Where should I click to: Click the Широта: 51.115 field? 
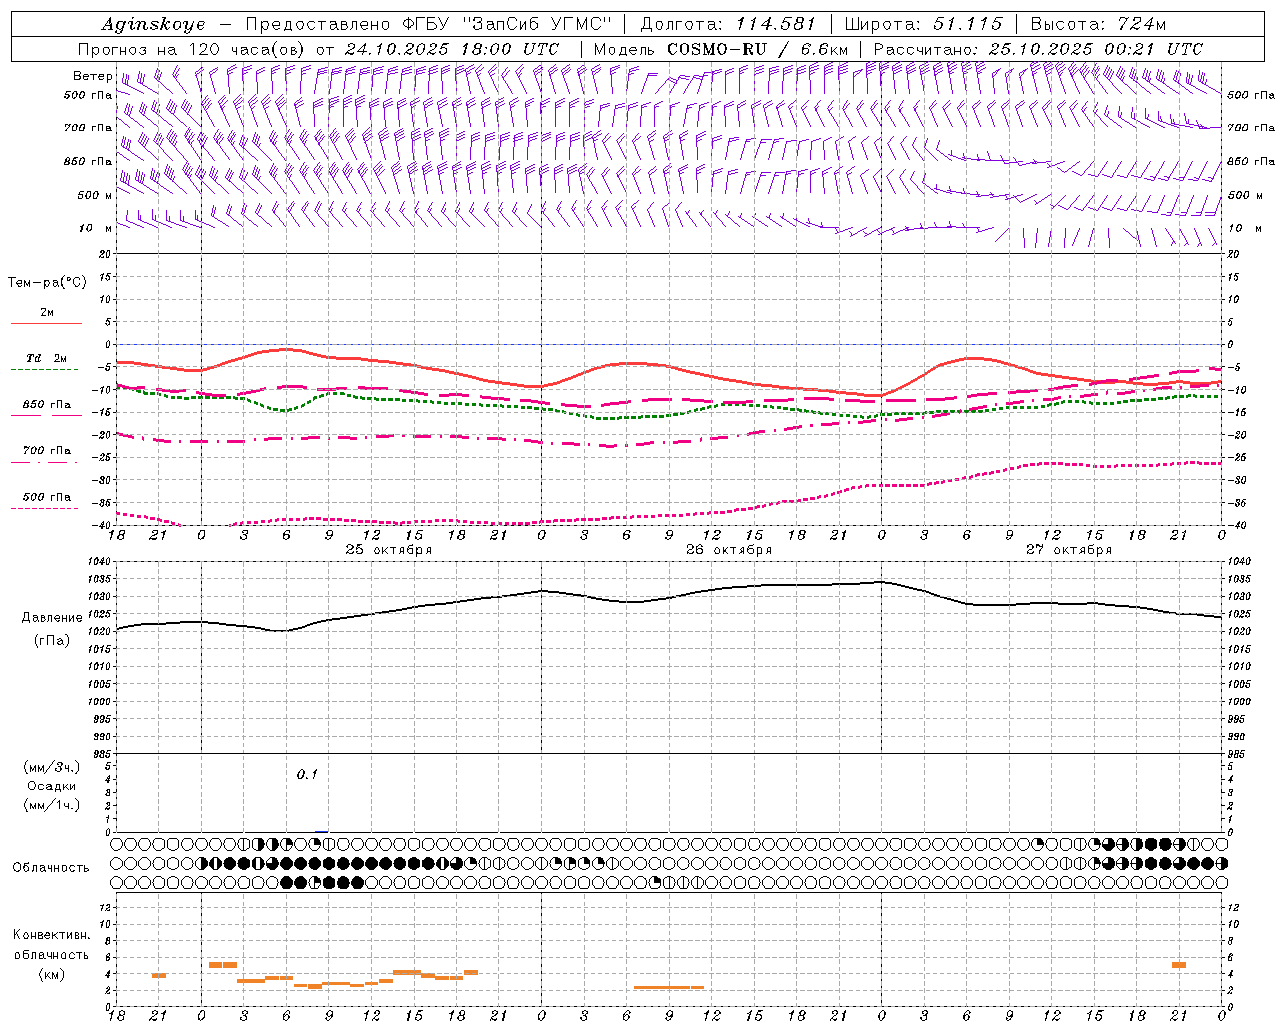(x=923, y=24)
